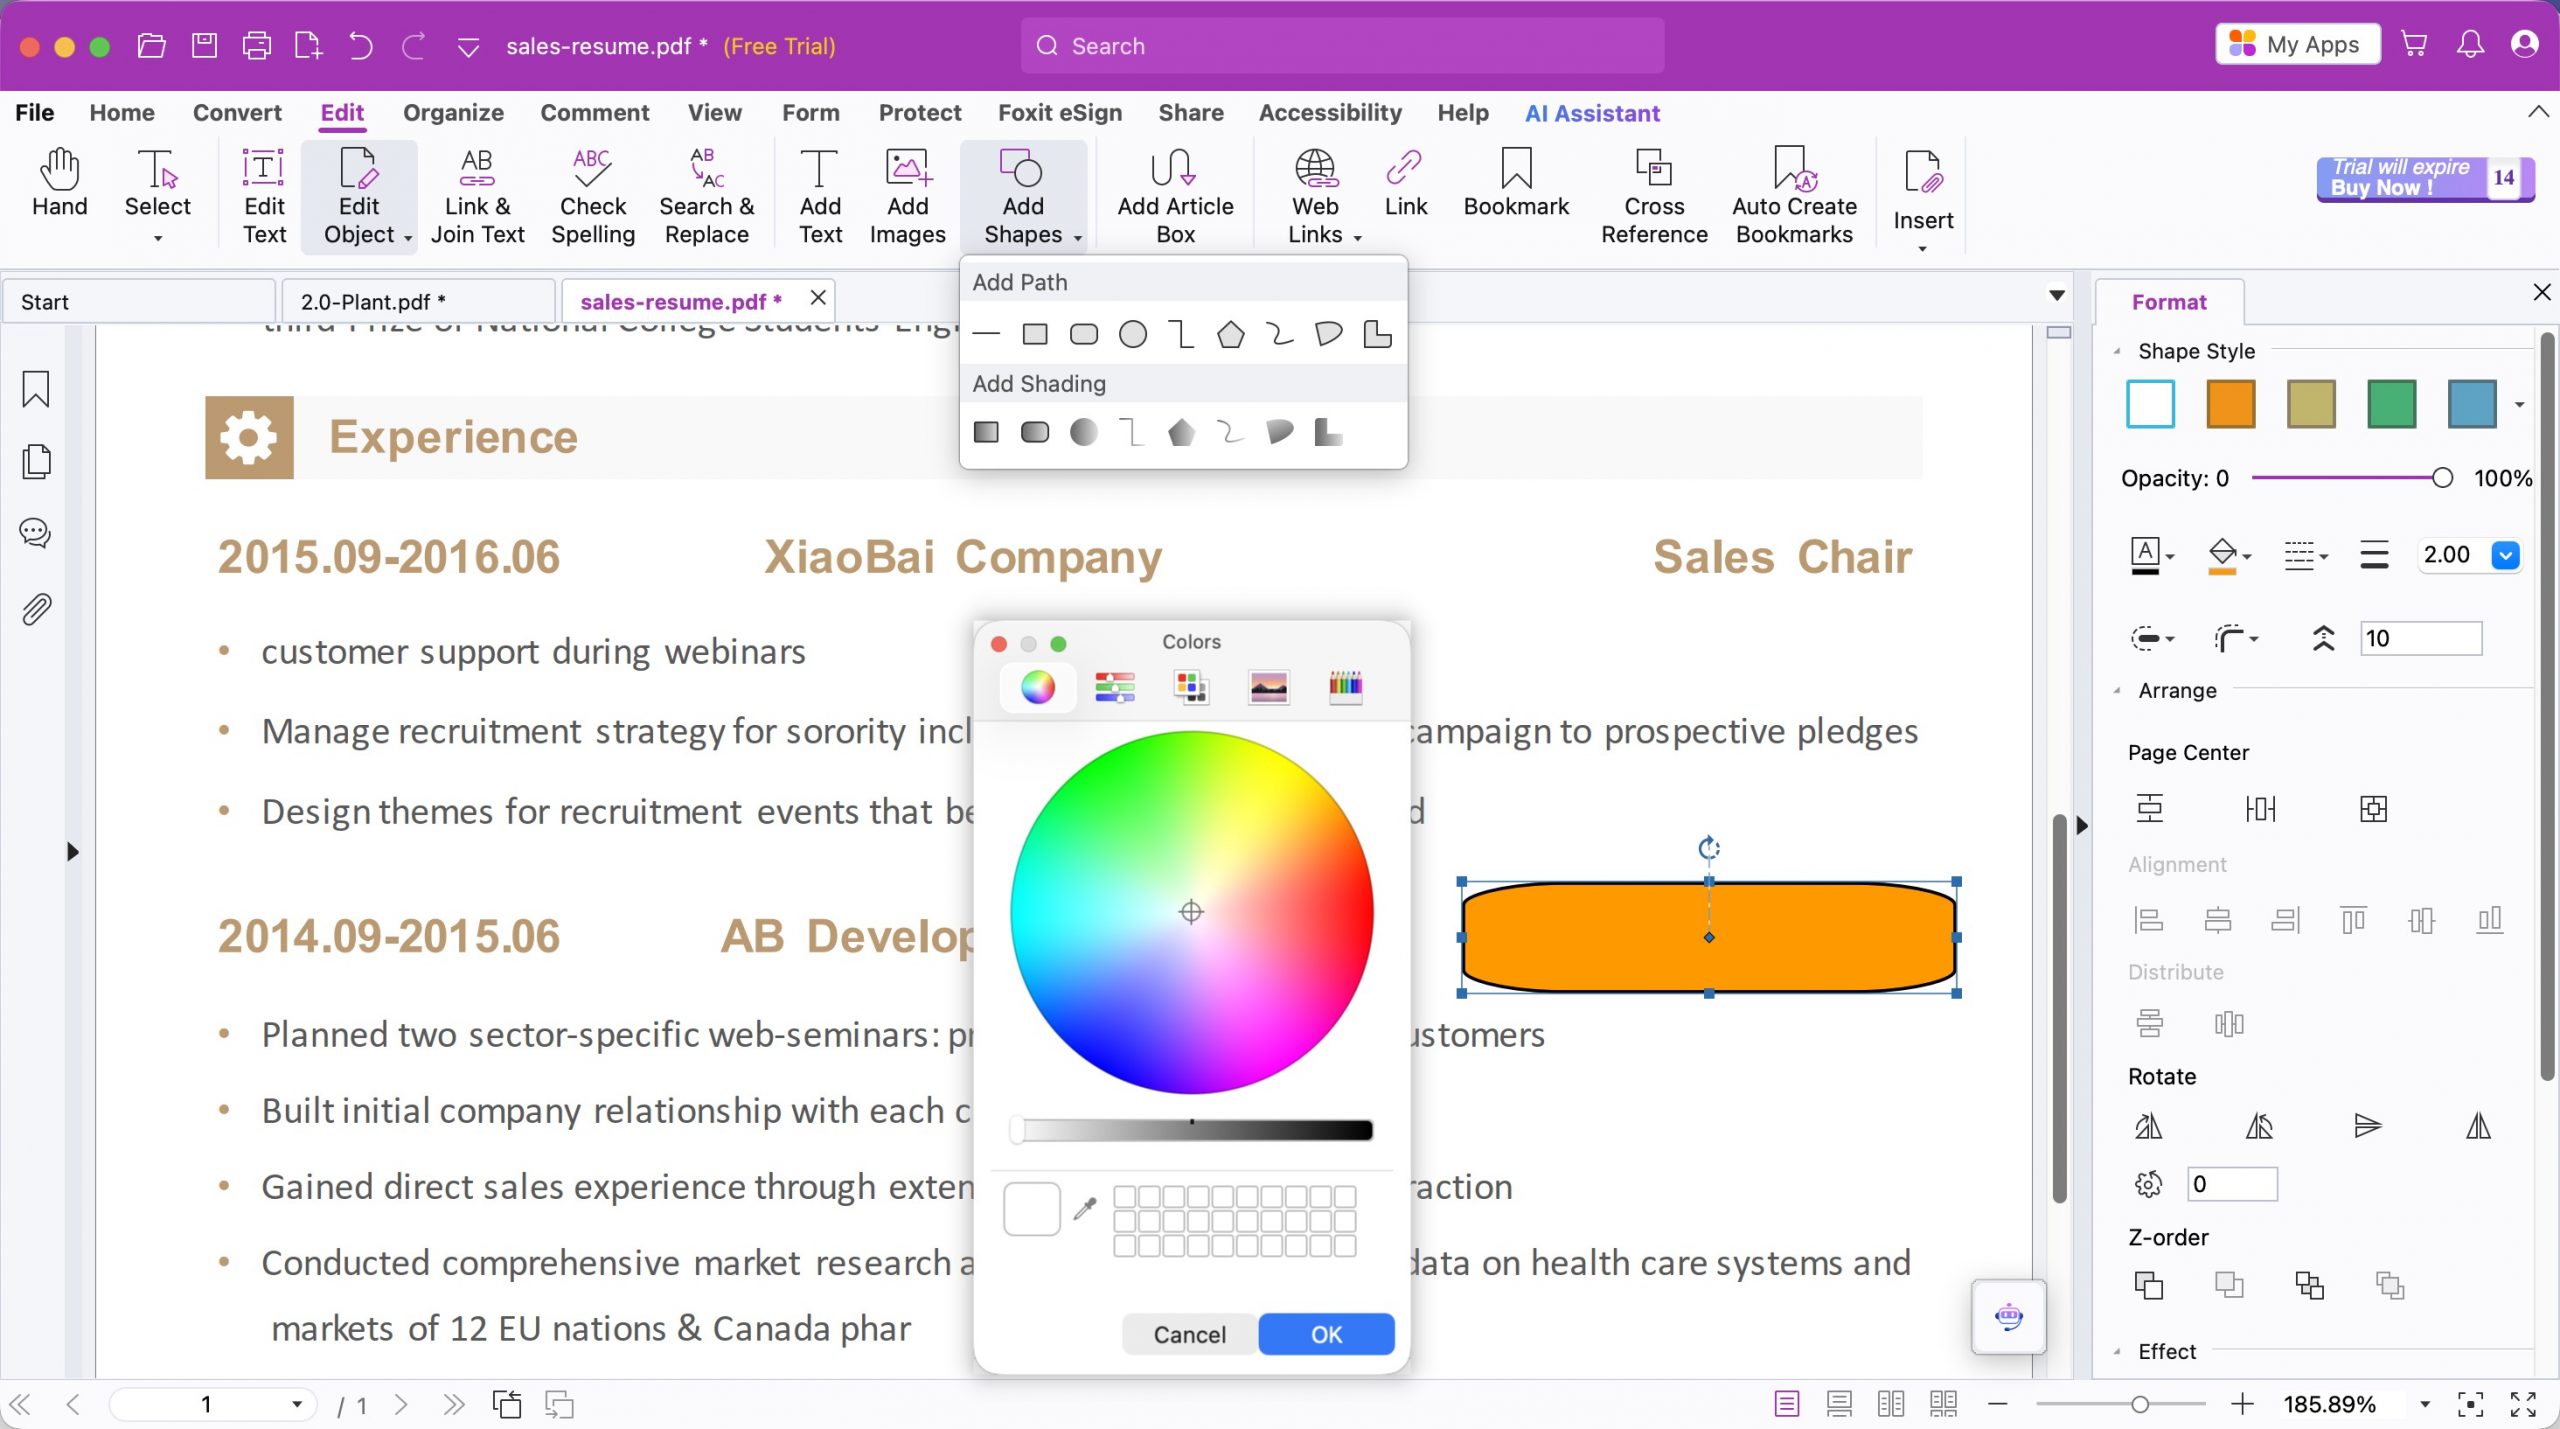Screen dimensions: 2560x1429
Task: Pick the line shape under Add Path
Action: click(x=986, y=334)
